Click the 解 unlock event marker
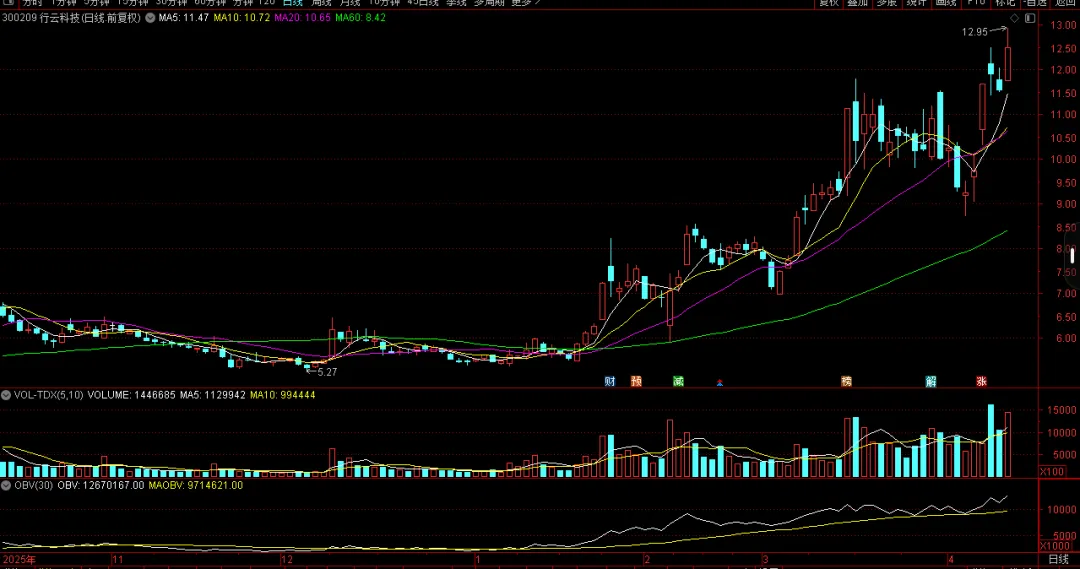Screen dimensions: 1080x569 pyautogui.click(x=931, y=381)
